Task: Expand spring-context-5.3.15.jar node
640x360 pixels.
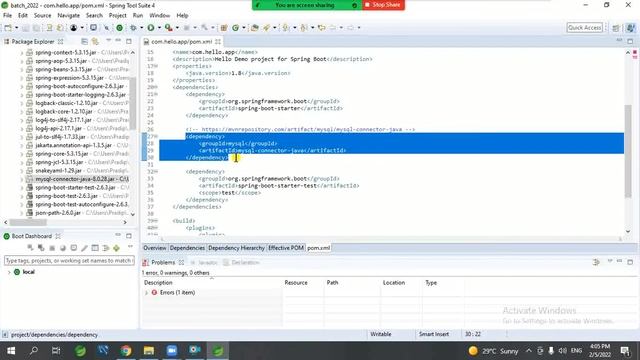Action: click(22, 53)
